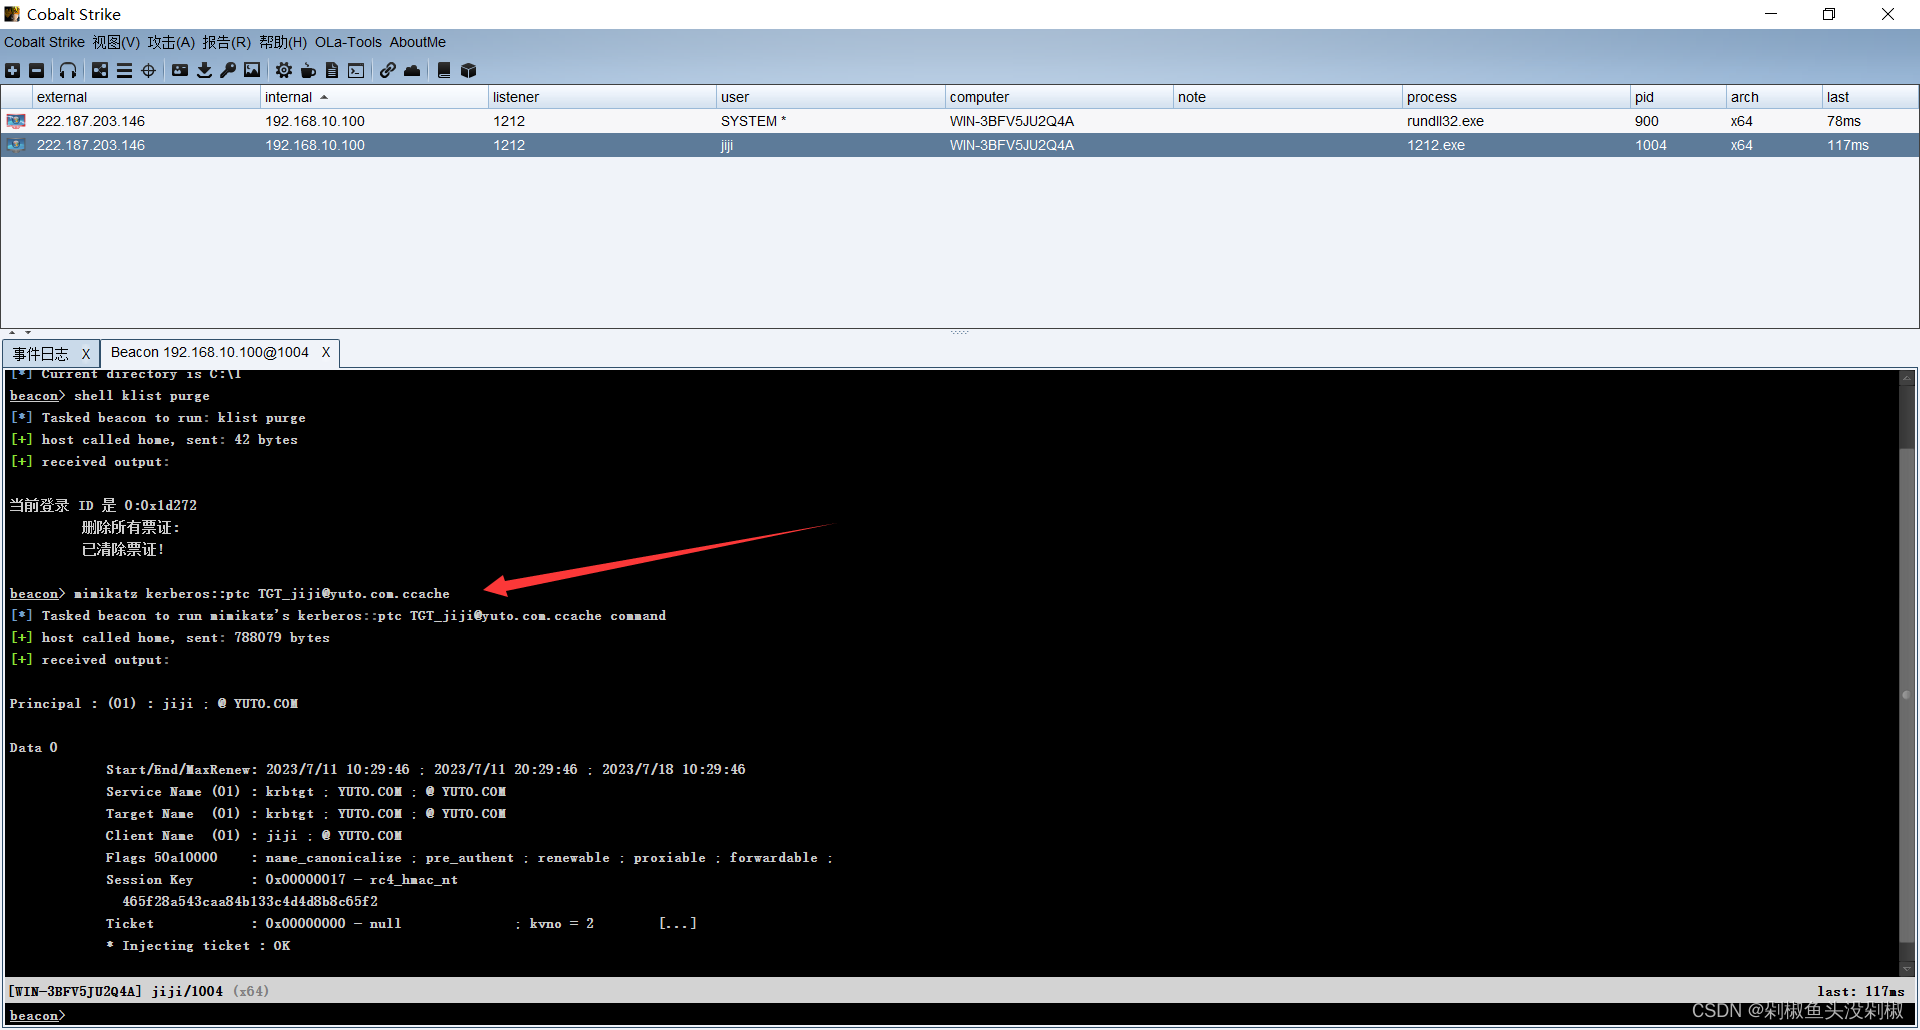Click the 'shell klist purge' command line

[110, 396]
